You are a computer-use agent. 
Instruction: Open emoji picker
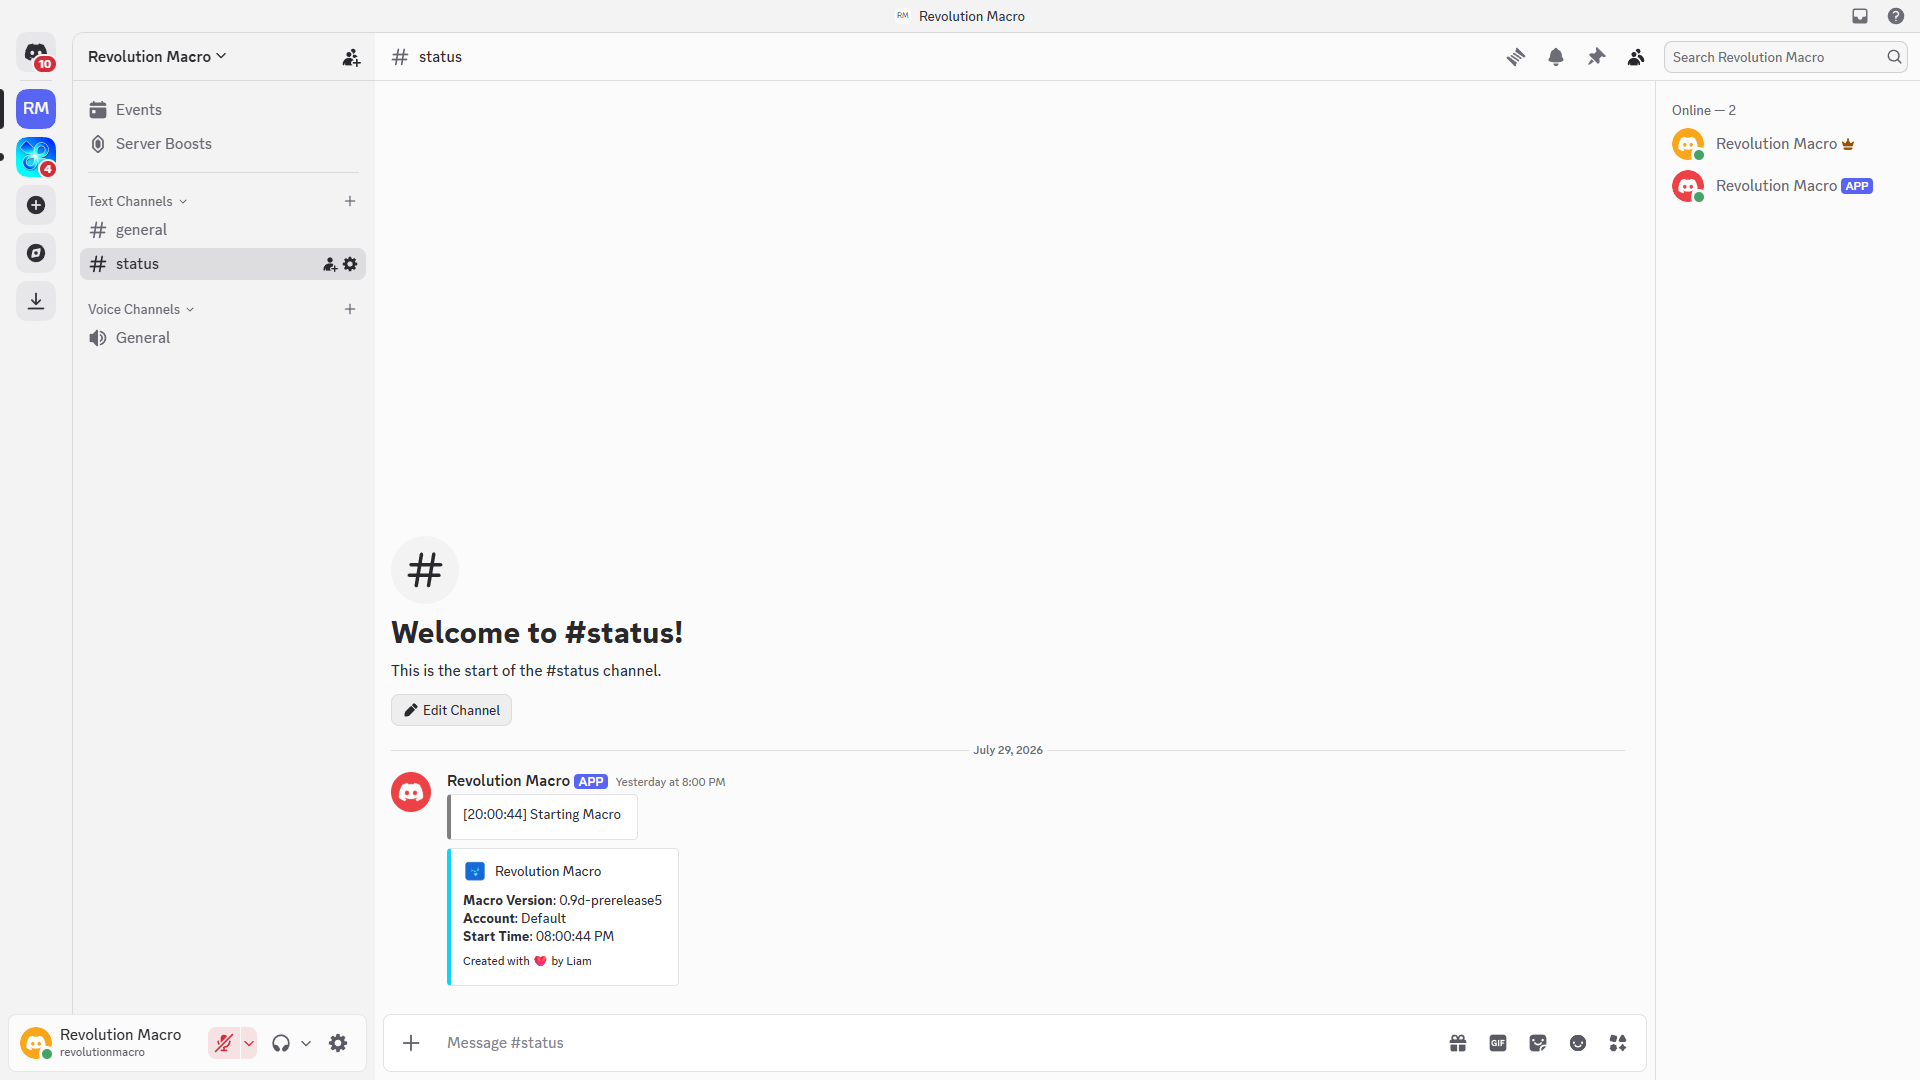click(x=1578, y=1043)
